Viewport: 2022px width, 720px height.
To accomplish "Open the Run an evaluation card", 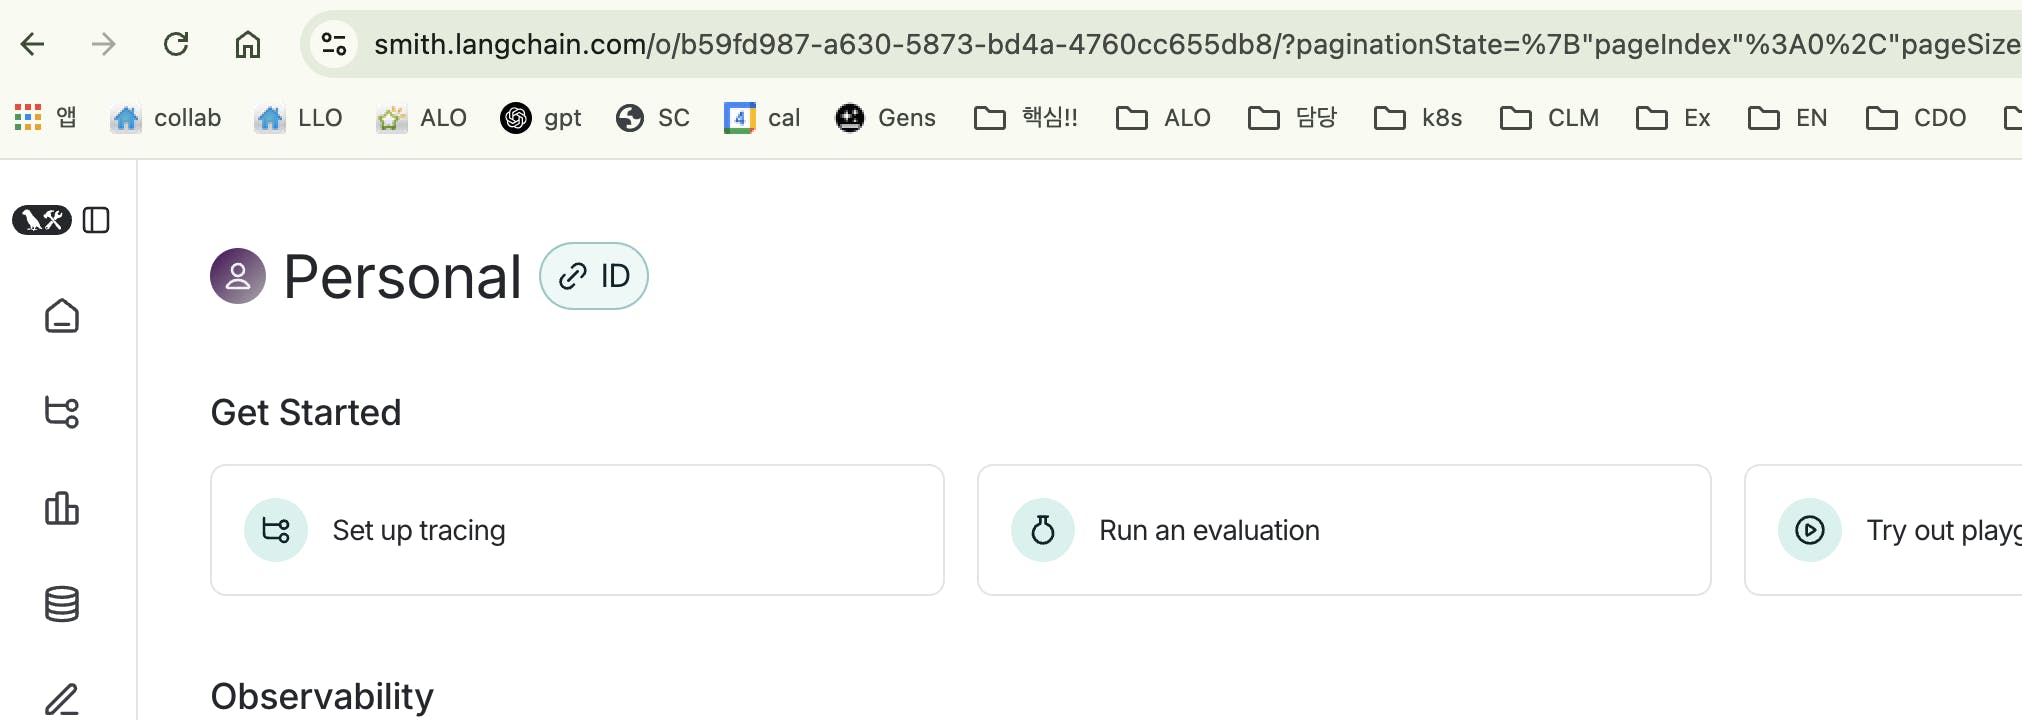I will click(x=1343, y=530).
